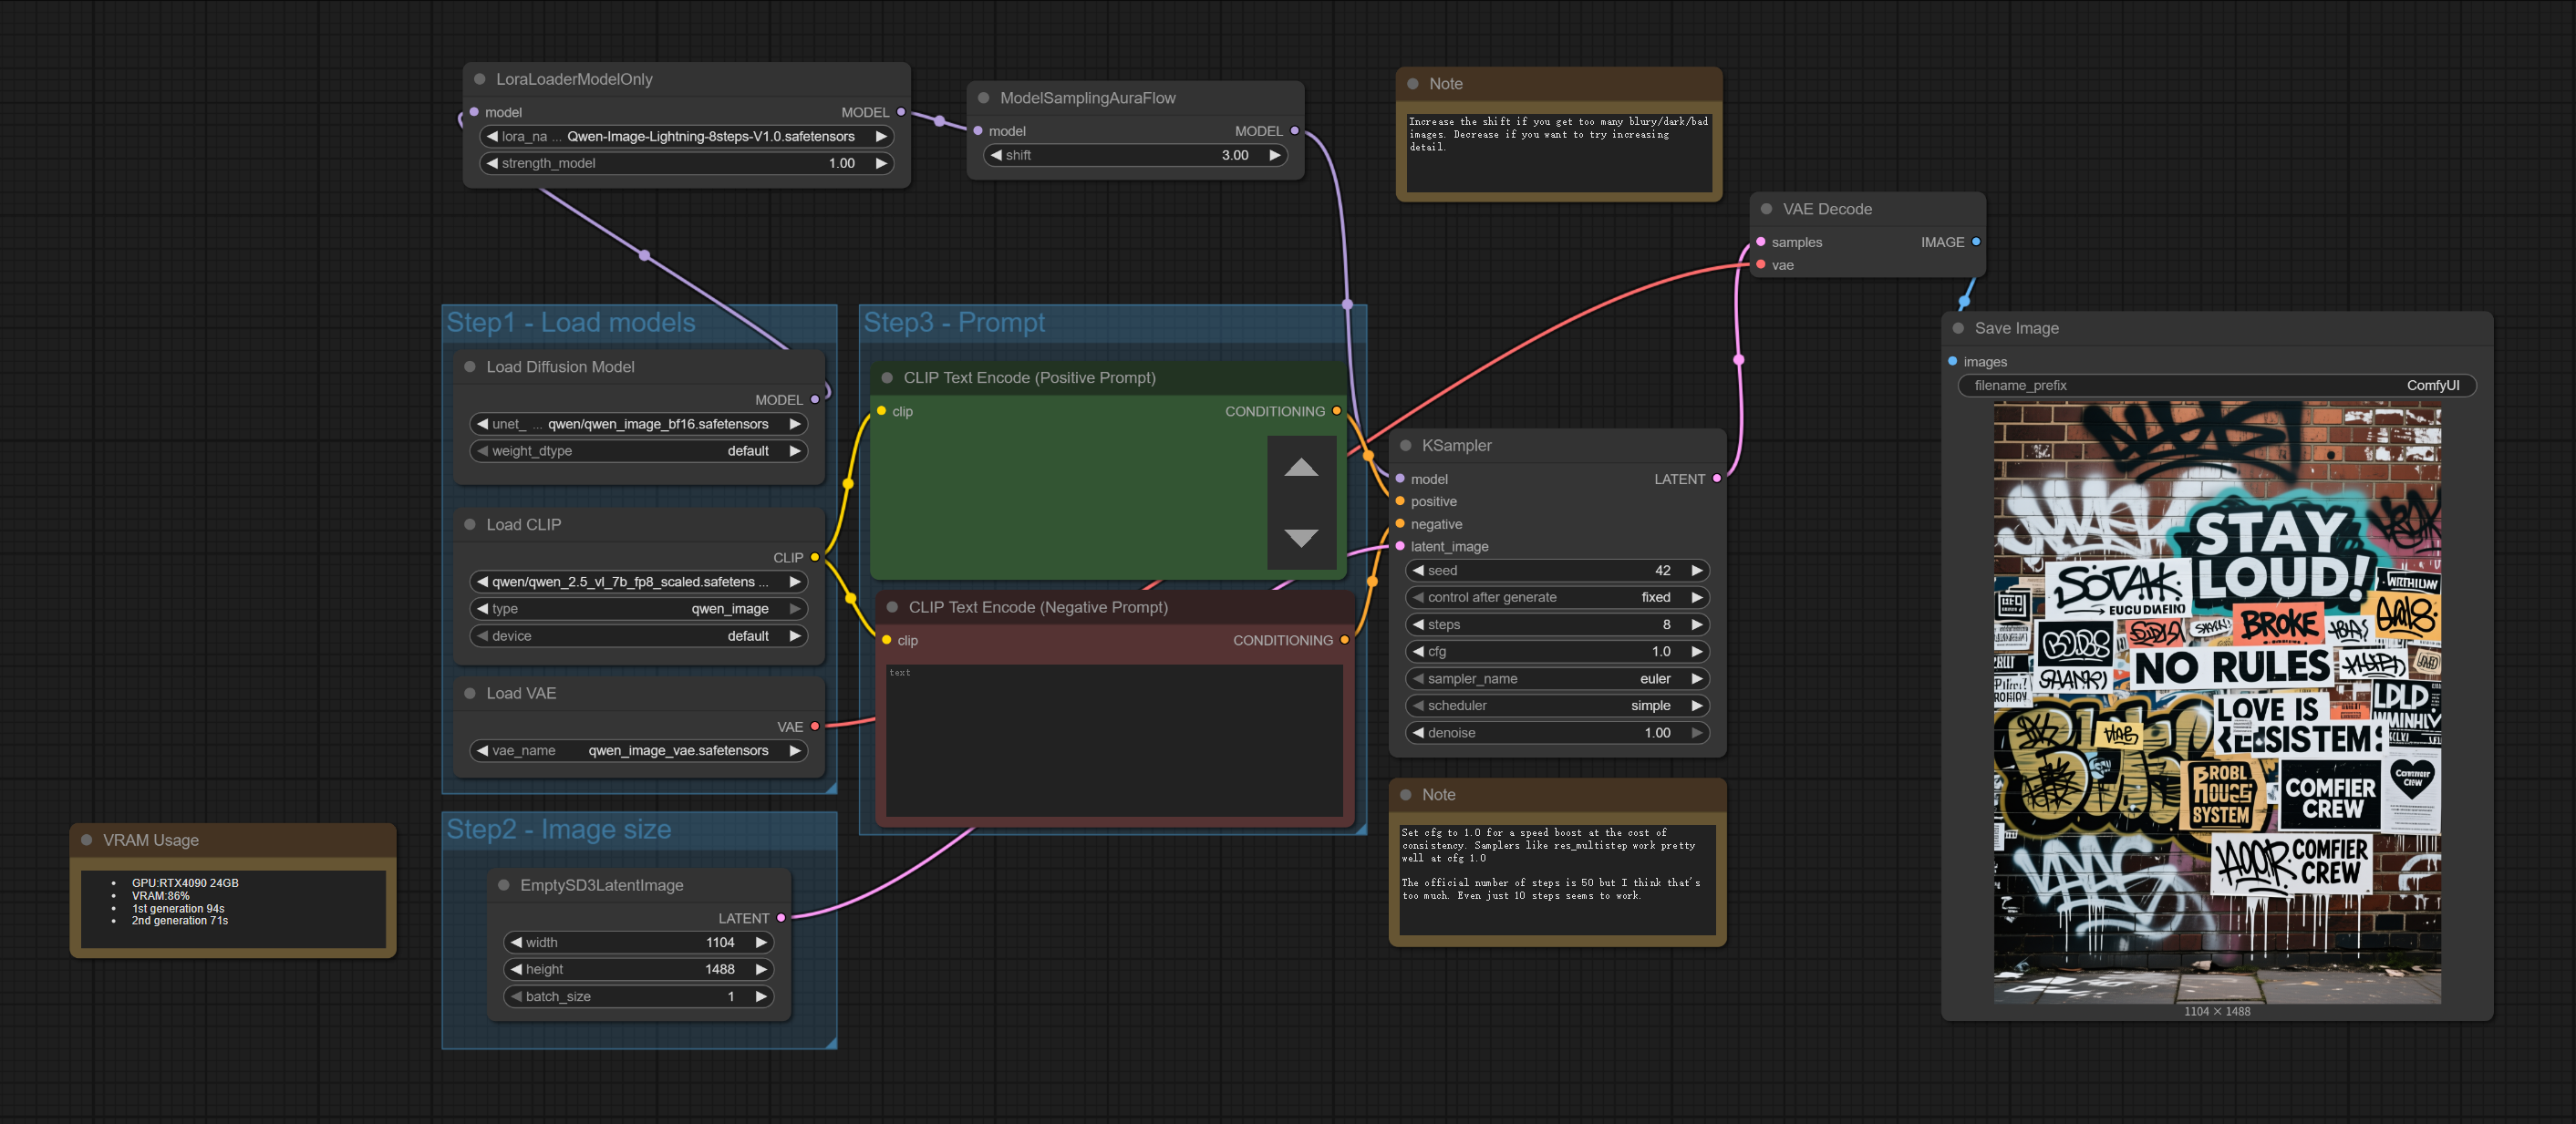Collapse the ModelSamplingAuraFlow node via its dot
Screen dimensions: 2576x1124
point(984,98)
